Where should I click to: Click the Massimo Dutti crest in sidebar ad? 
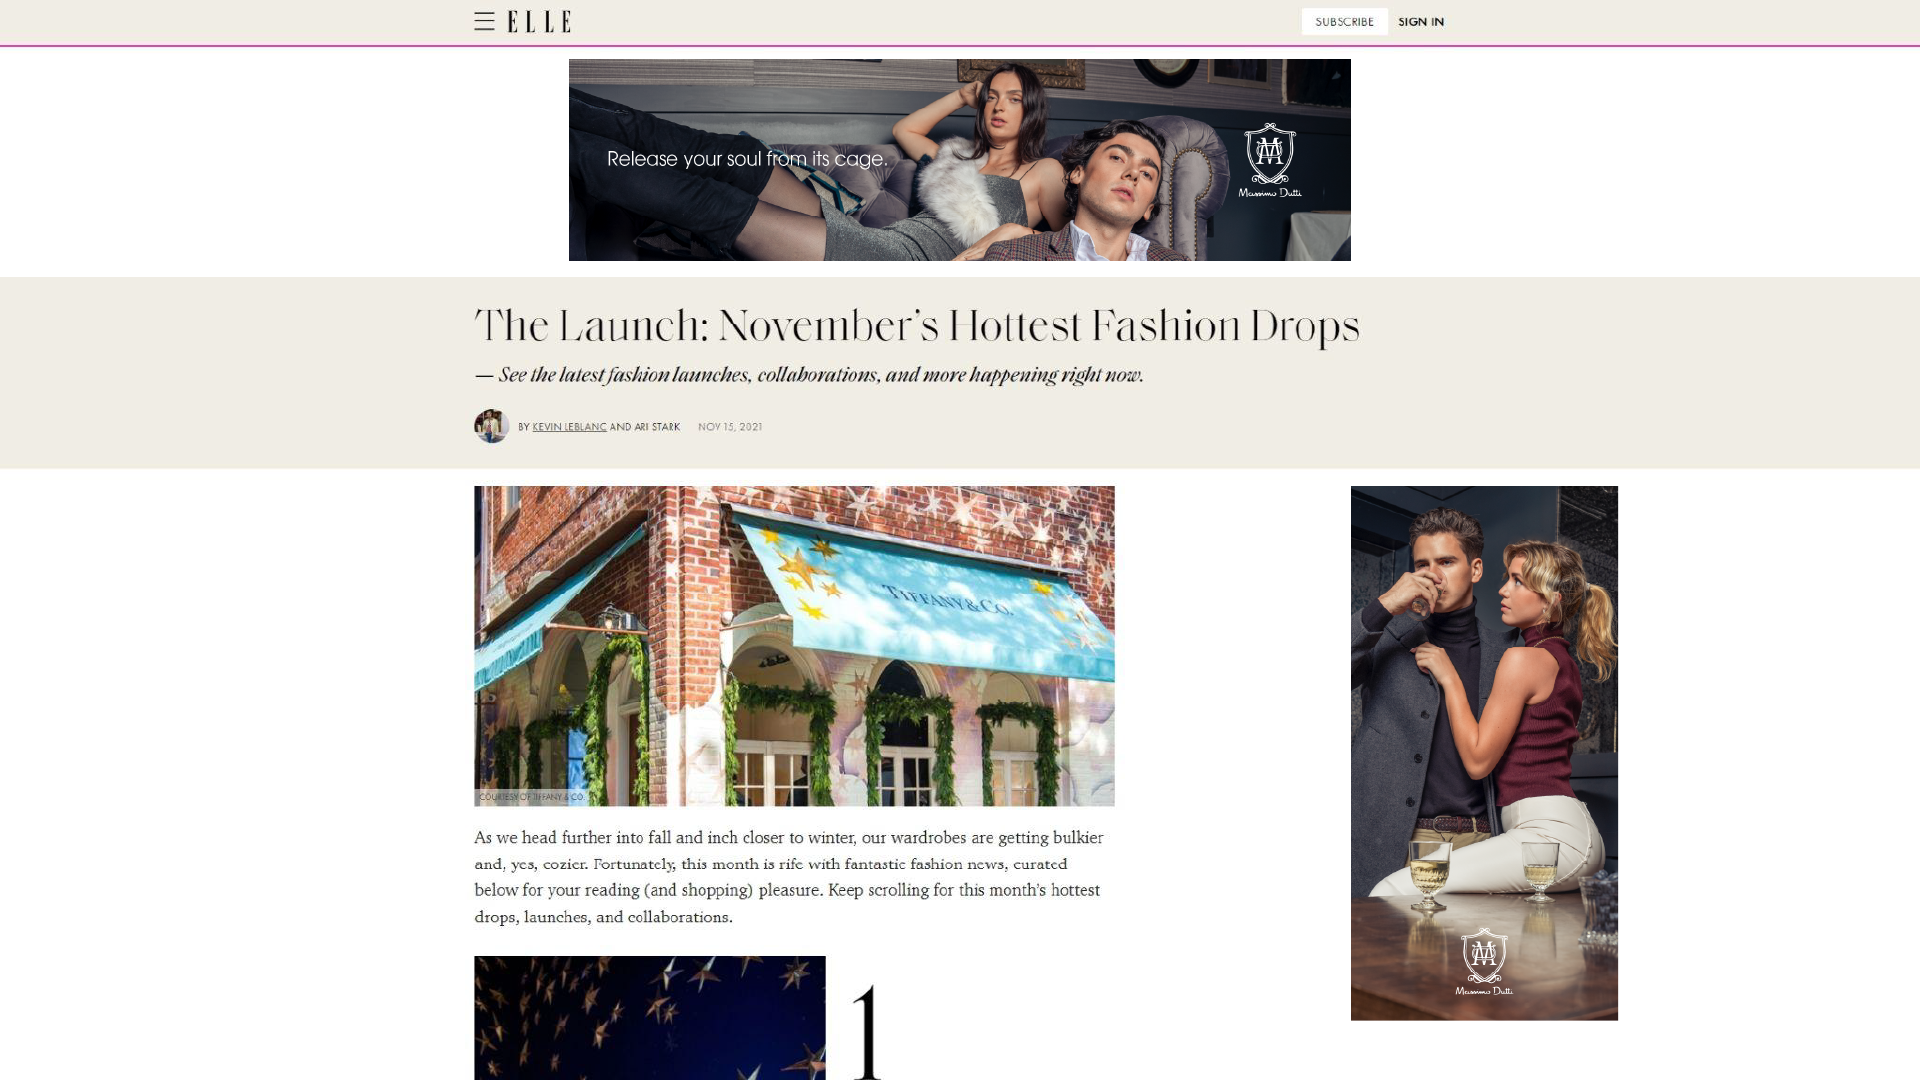1484,962
